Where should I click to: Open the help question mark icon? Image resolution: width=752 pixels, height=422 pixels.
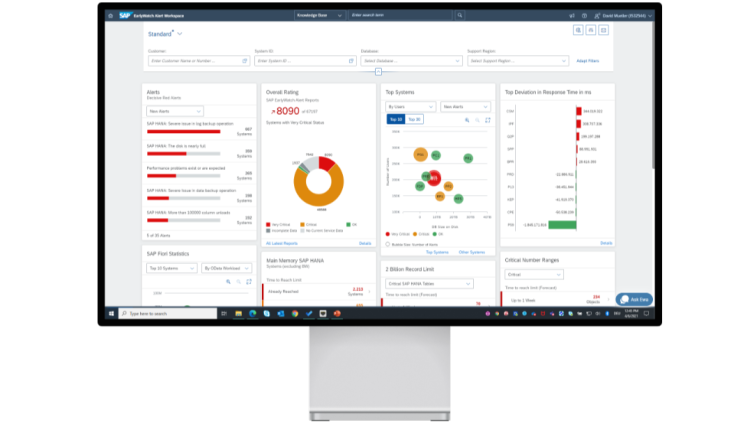point(585,16)
